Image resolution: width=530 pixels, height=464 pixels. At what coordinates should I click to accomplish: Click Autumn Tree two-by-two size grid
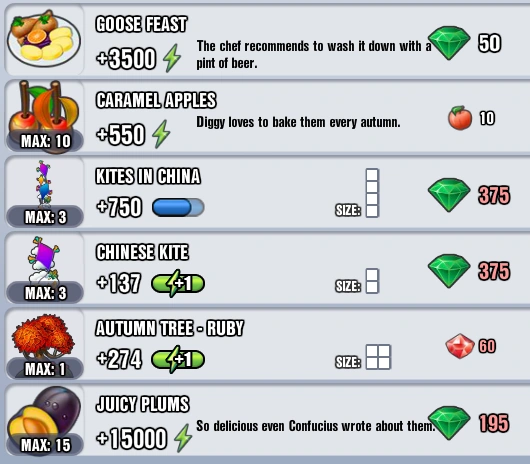coord(378,357)
